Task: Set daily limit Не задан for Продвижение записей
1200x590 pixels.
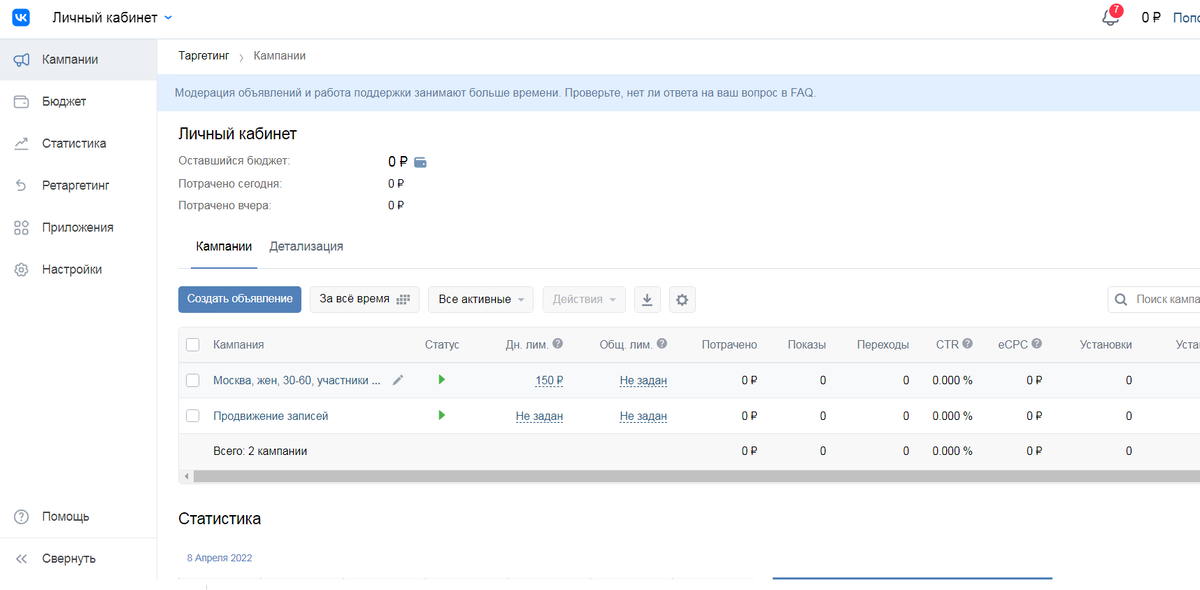Action: tap(540, 416)
